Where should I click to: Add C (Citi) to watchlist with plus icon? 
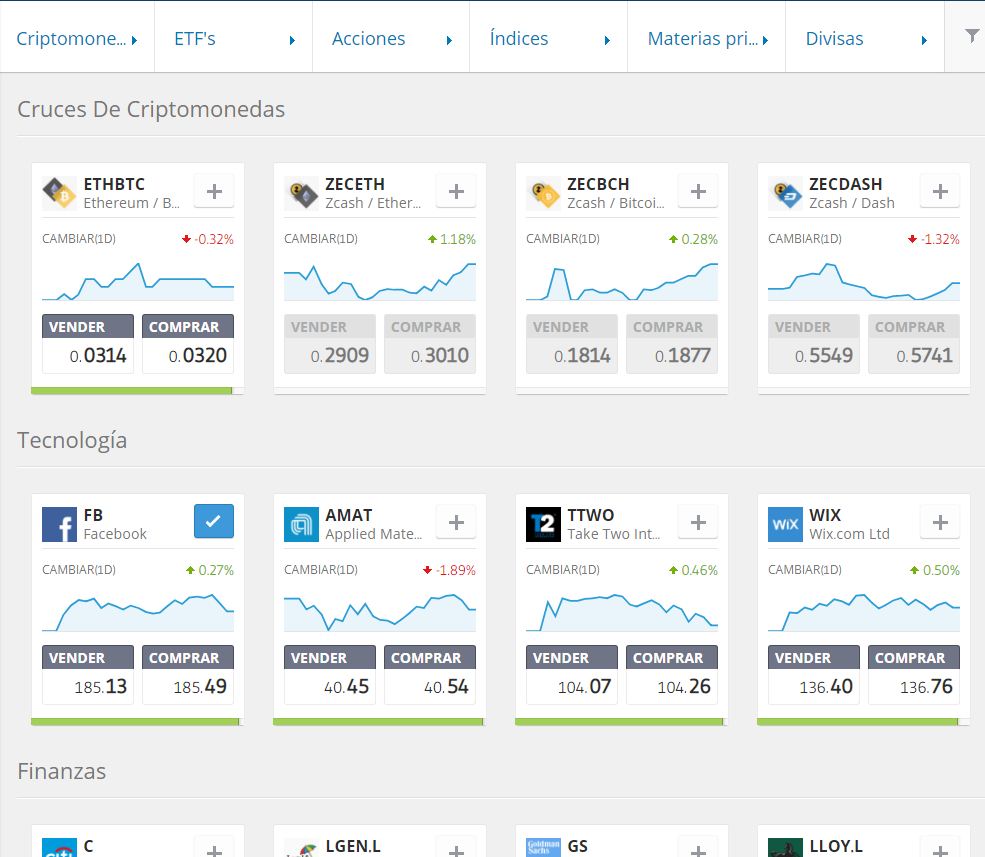(x=214, y=848)
